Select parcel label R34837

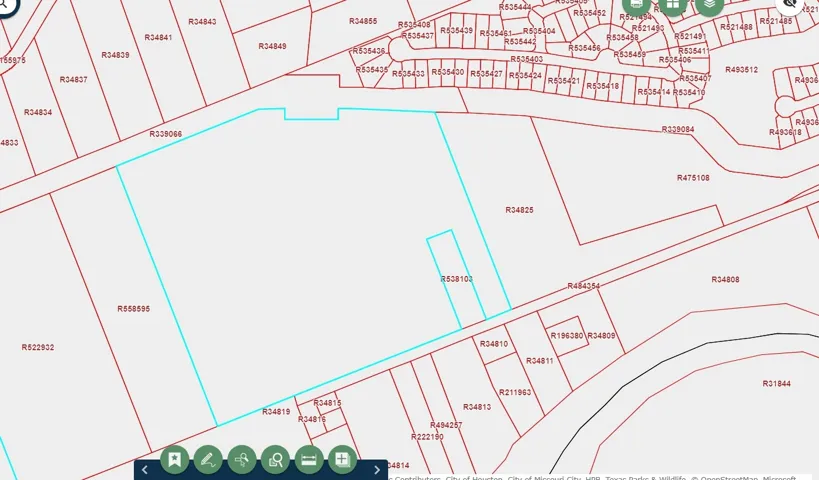tap(74, 79)
